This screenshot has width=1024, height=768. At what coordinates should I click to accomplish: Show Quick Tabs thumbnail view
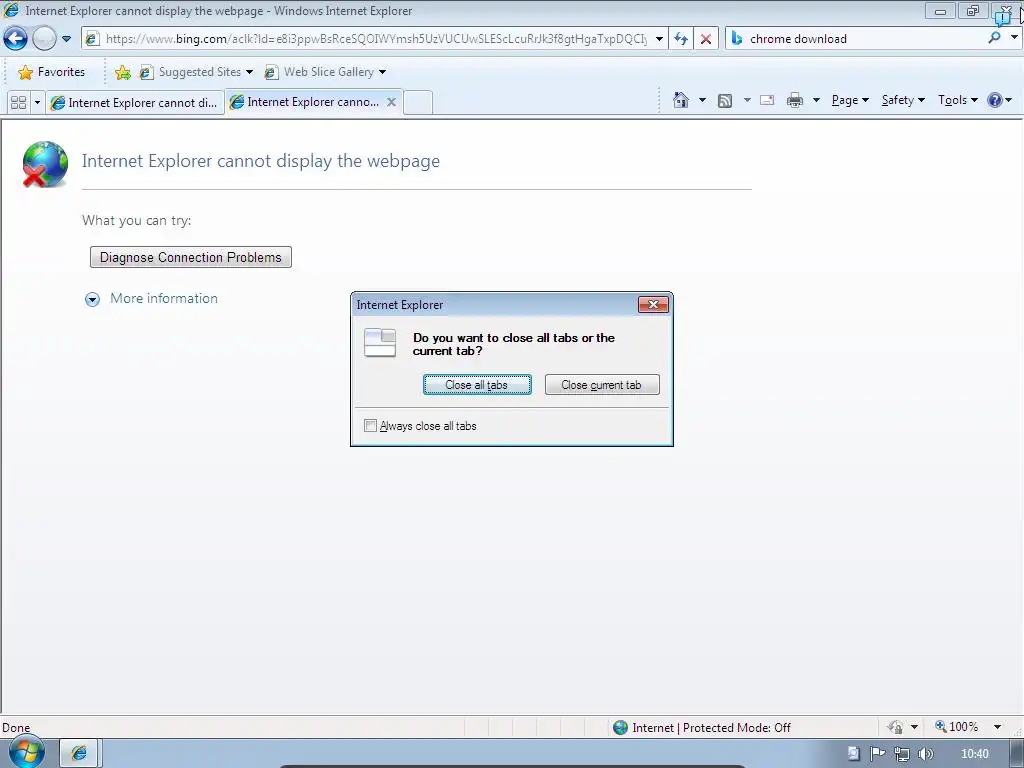click(x=18, y=103)
